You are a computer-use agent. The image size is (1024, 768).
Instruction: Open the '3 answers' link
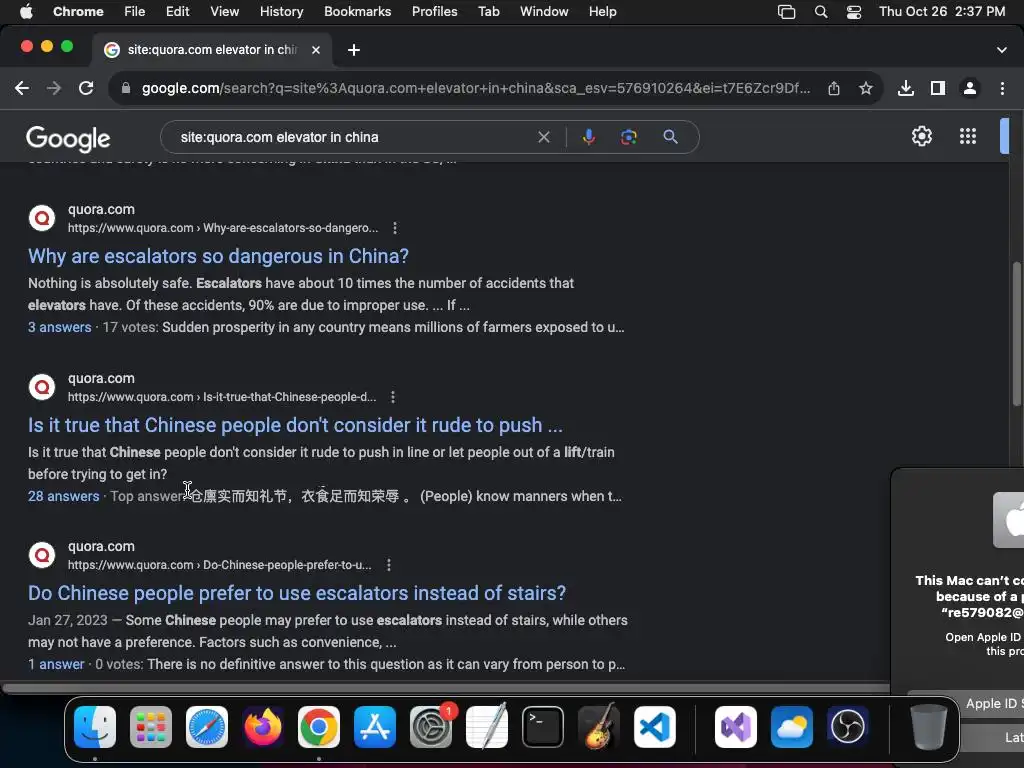click(x=59, y=327)
